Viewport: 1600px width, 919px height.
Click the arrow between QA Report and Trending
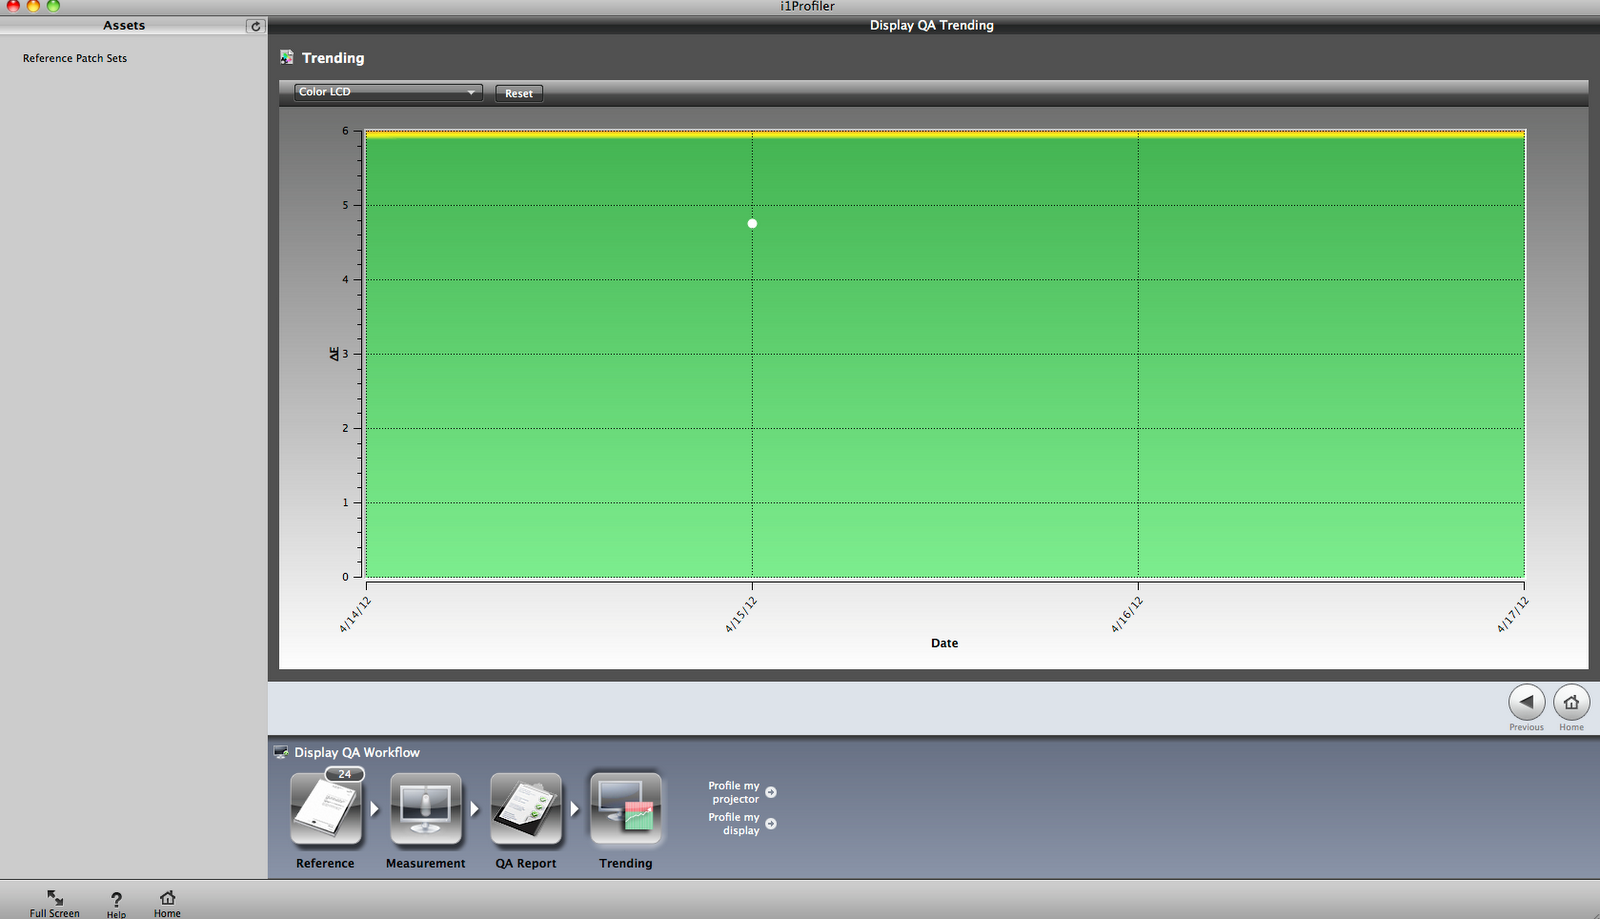coord(575,809)
